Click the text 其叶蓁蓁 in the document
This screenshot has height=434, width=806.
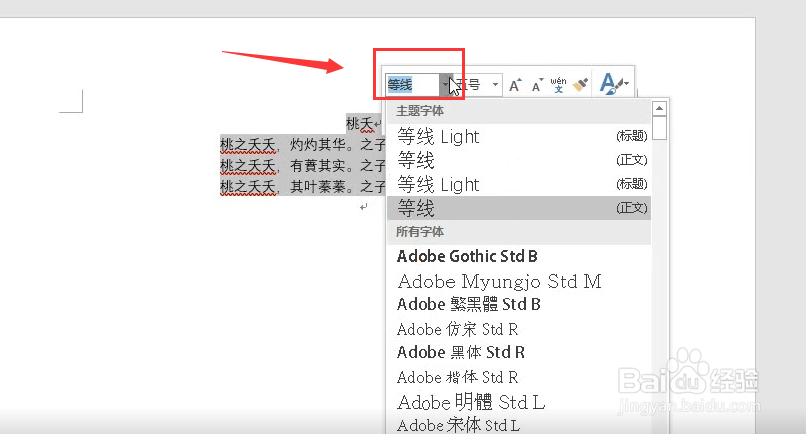318,186
